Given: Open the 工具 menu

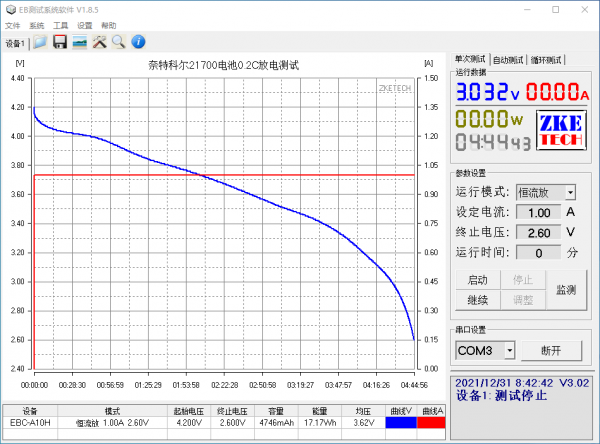Looking at the screenshot, I should (61, 24).
